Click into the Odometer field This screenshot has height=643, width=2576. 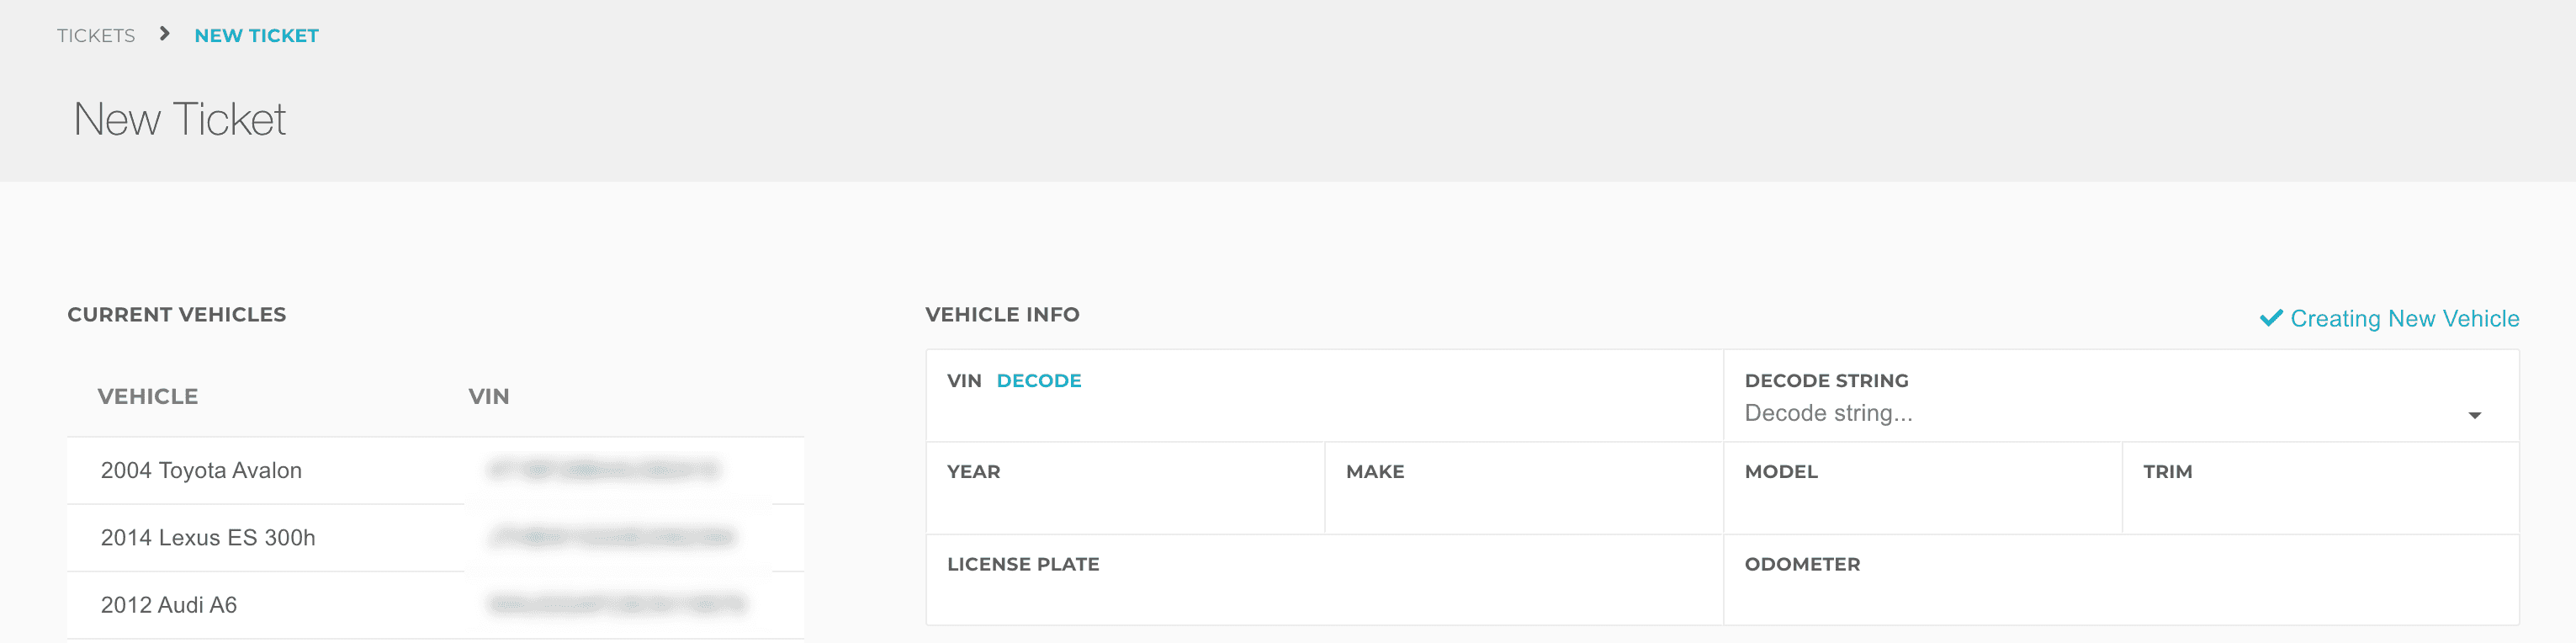(2120, 597)
